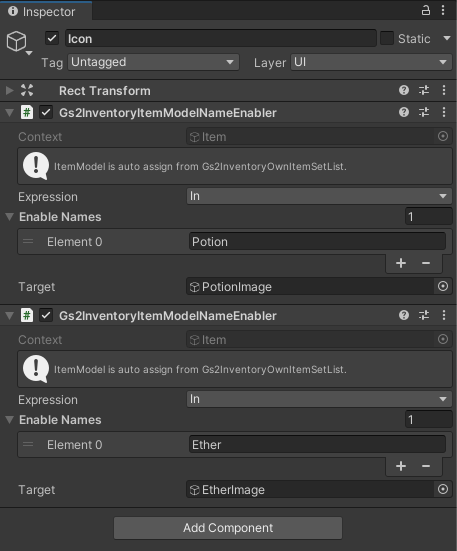This screenshot has width=457, height=551.
Task: Open the first Expression In dropdown
Action: tap(319, 196)
